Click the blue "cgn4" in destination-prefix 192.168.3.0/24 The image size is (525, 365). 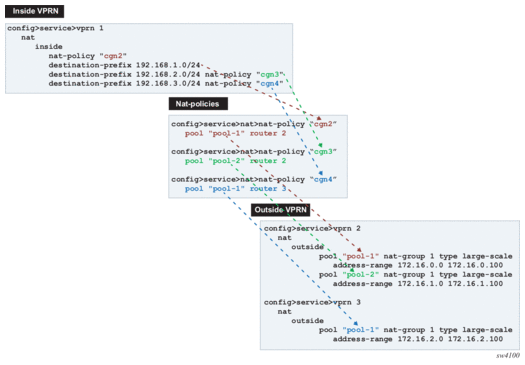tap(270, 83)
